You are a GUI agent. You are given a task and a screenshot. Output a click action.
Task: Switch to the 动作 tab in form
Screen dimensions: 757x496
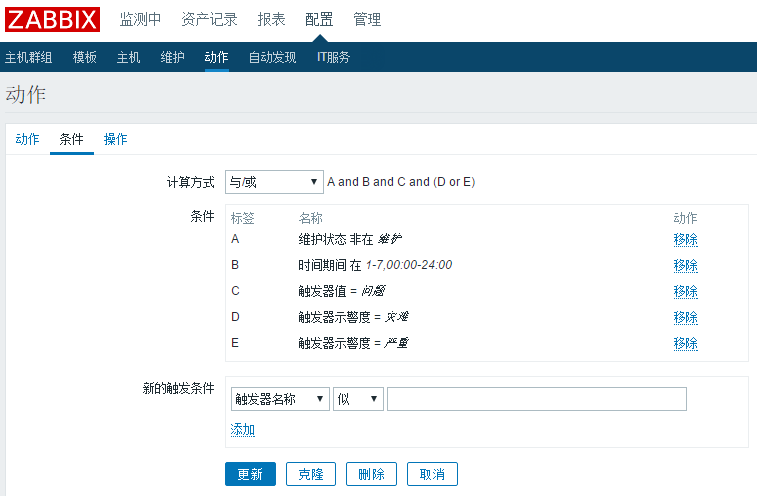coord(27,139)
